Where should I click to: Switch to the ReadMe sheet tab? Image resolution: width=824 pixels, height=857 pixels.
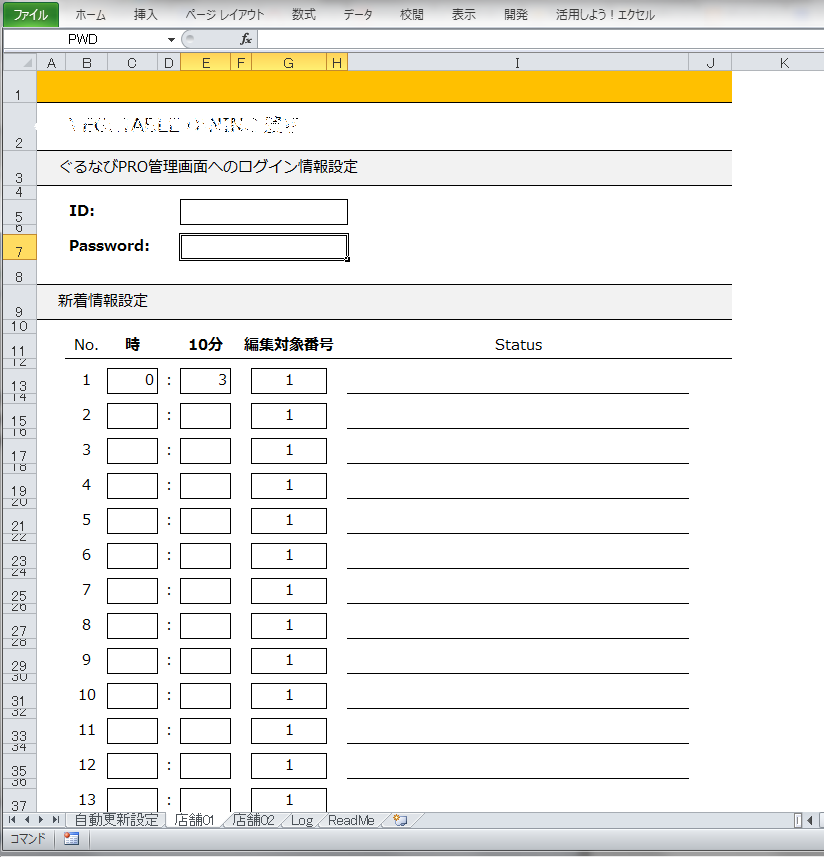pos(351,820)
